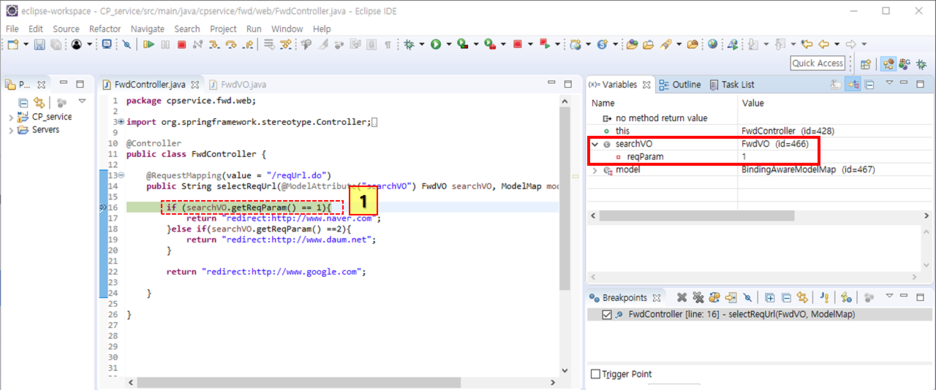Click Remove All Breakpoints icon
This screenshot has width=936, height=390.
[x=698, y=297]
